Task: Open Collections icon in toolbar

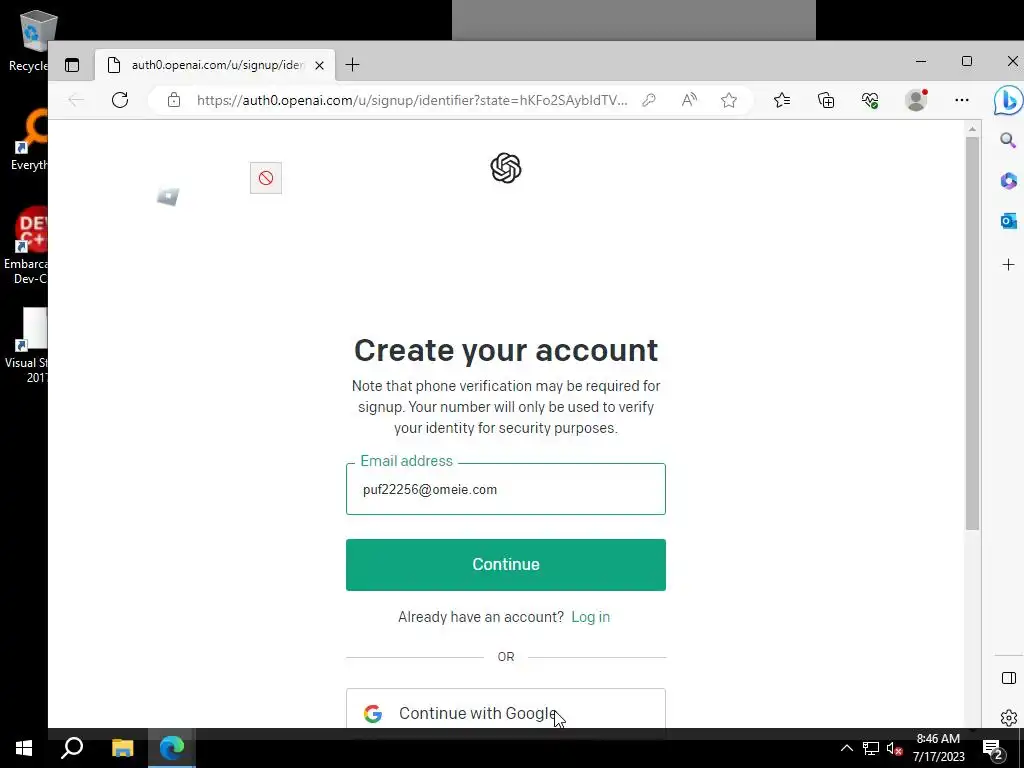Action: [x=826, y=100]
